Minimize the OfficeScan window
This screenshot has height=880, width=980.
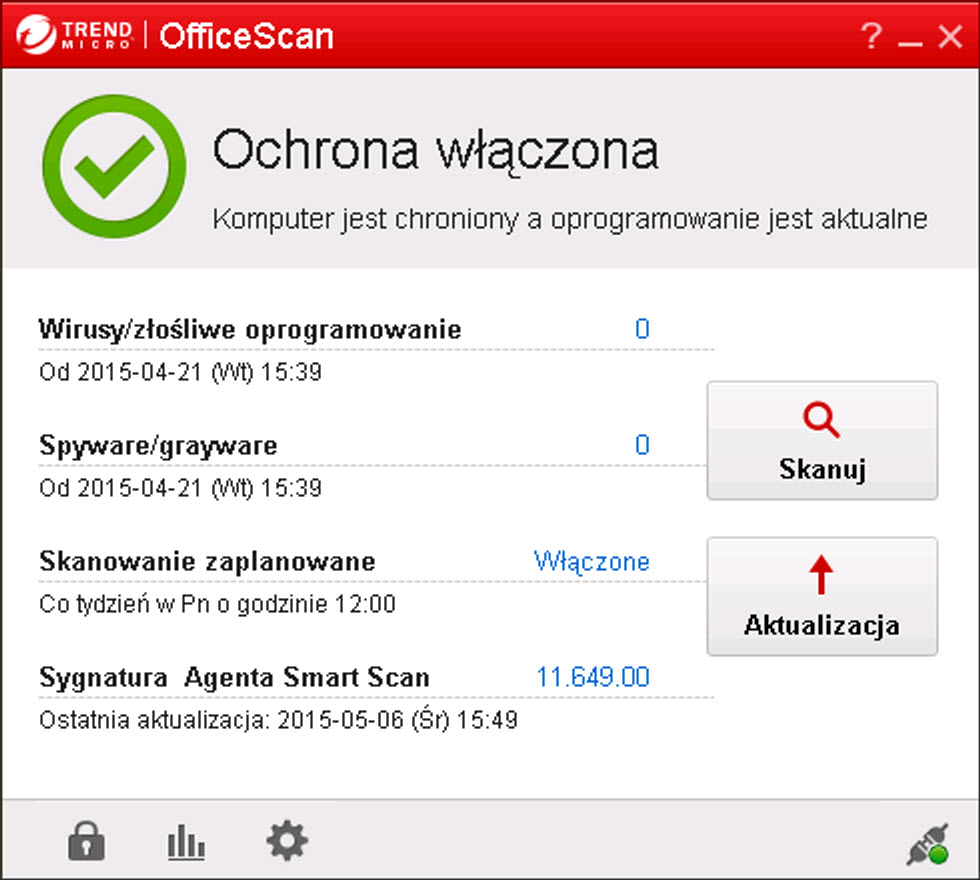coord(909,38)
